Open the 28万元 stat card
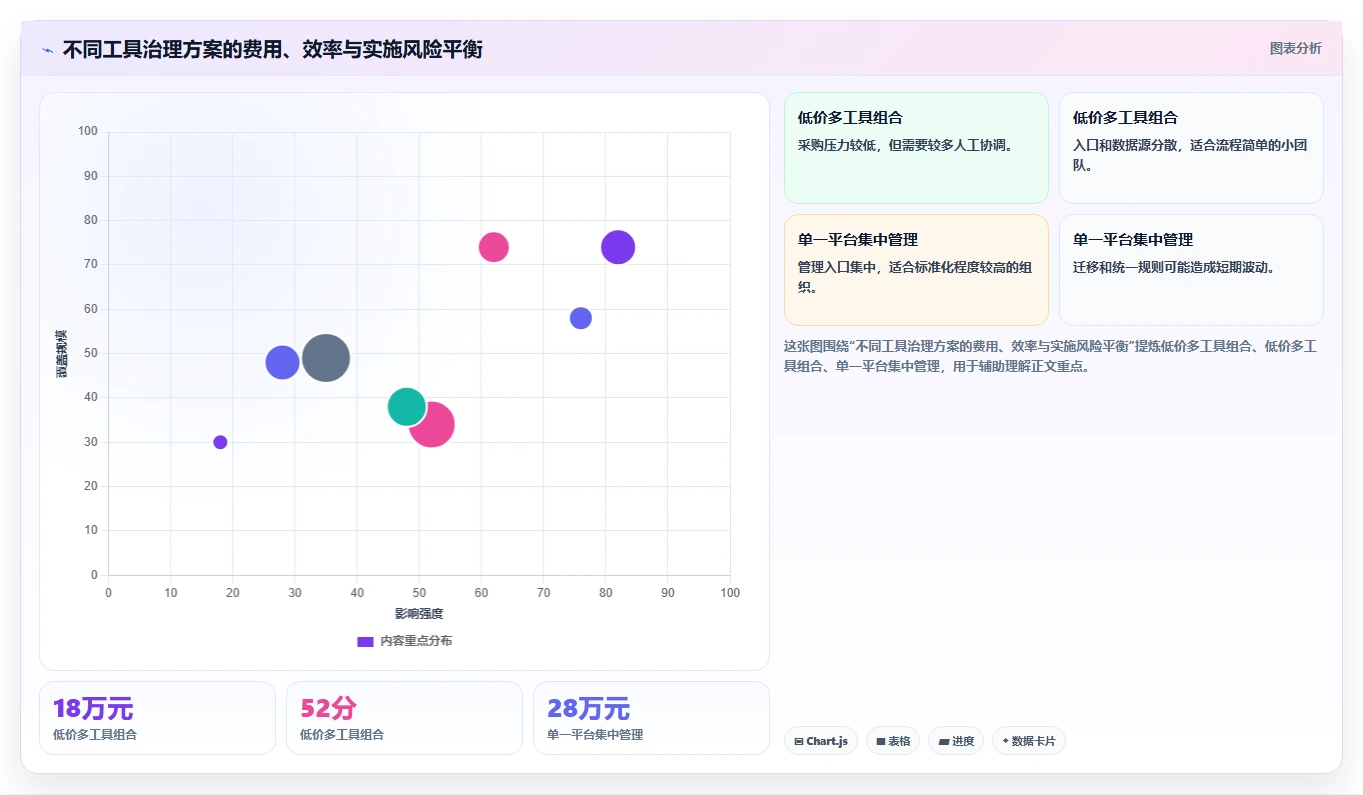 pyautogui.click(x=651, y=718)
